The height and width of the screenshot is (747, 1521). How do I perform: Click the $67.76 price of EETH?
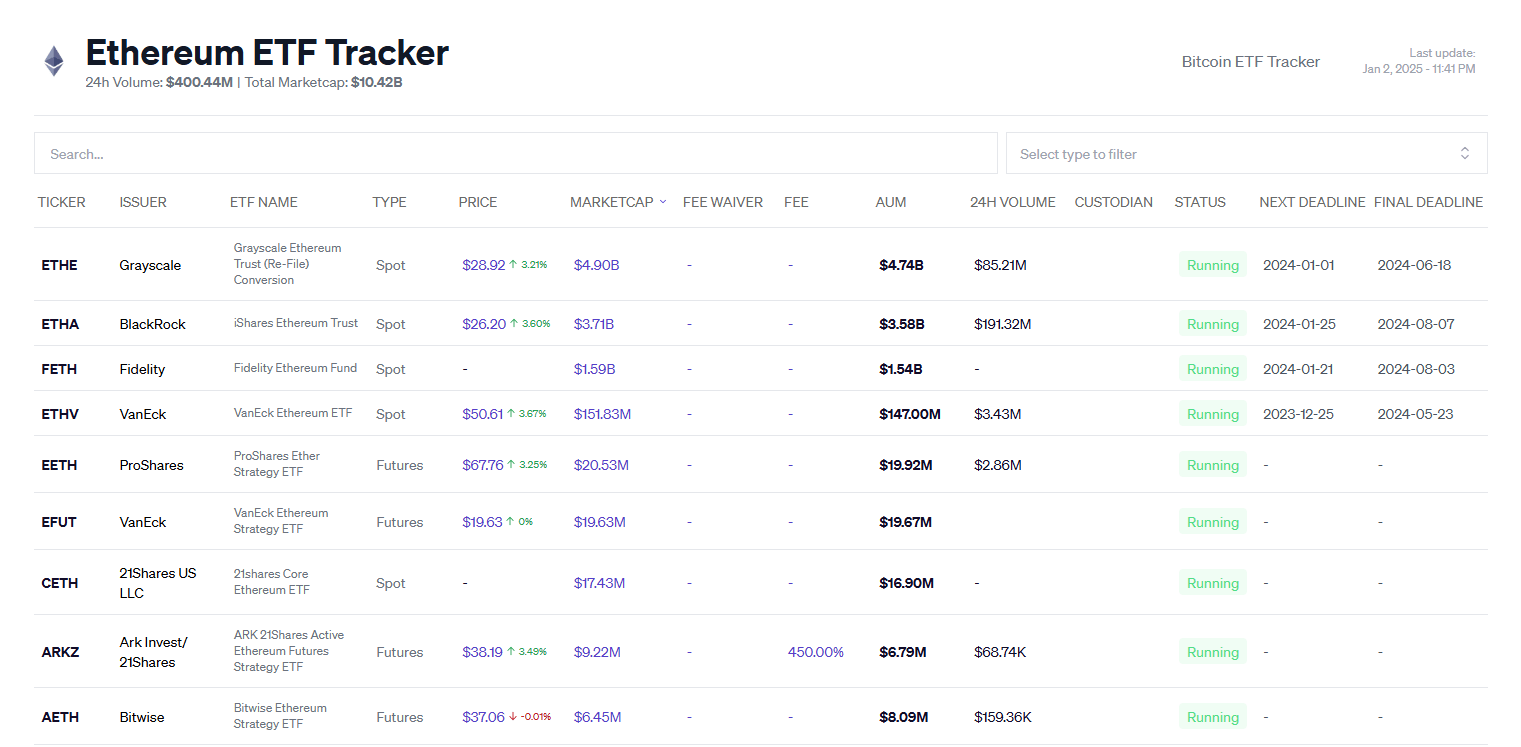click(483, 465)
